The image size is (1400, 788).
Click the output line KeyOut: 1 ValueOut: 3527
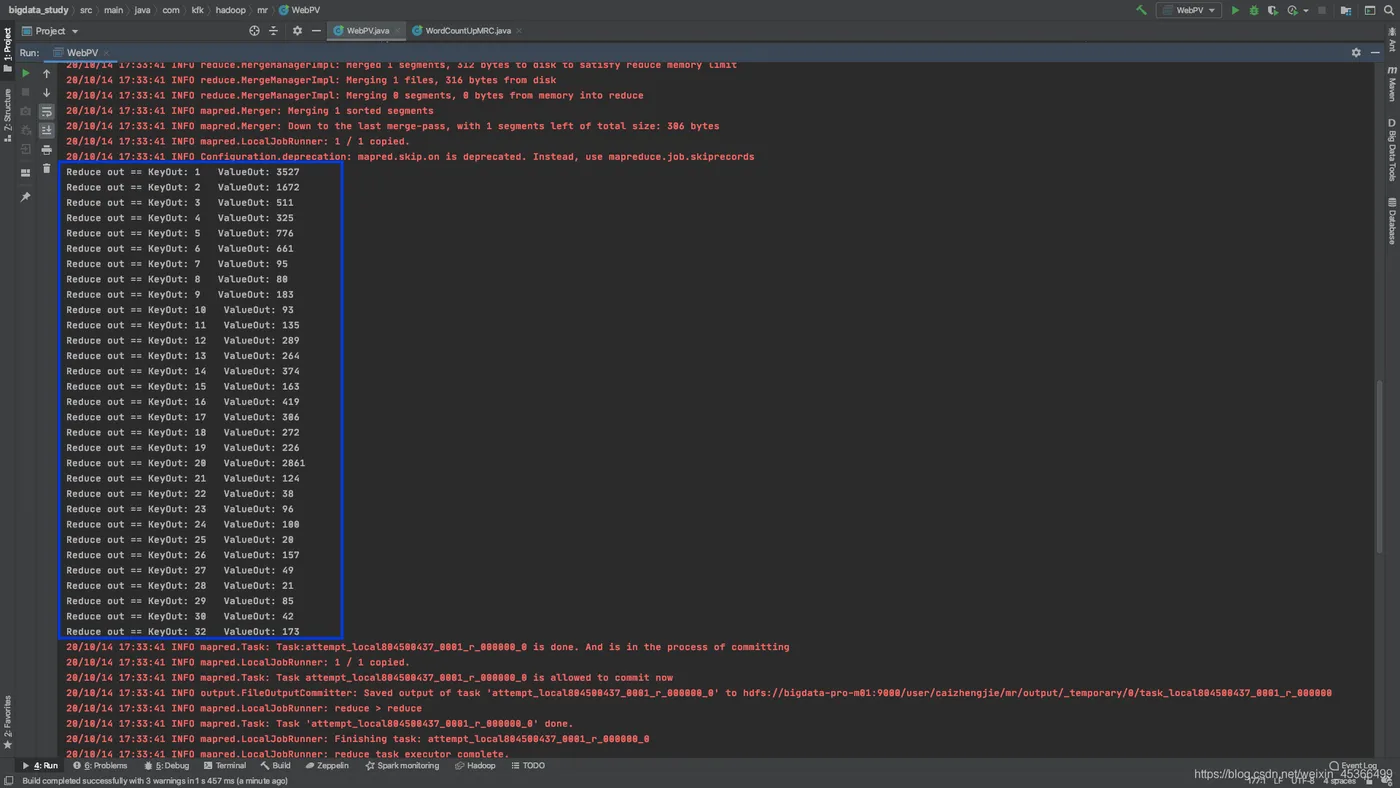pyautogui.click(x=183, y=172)
